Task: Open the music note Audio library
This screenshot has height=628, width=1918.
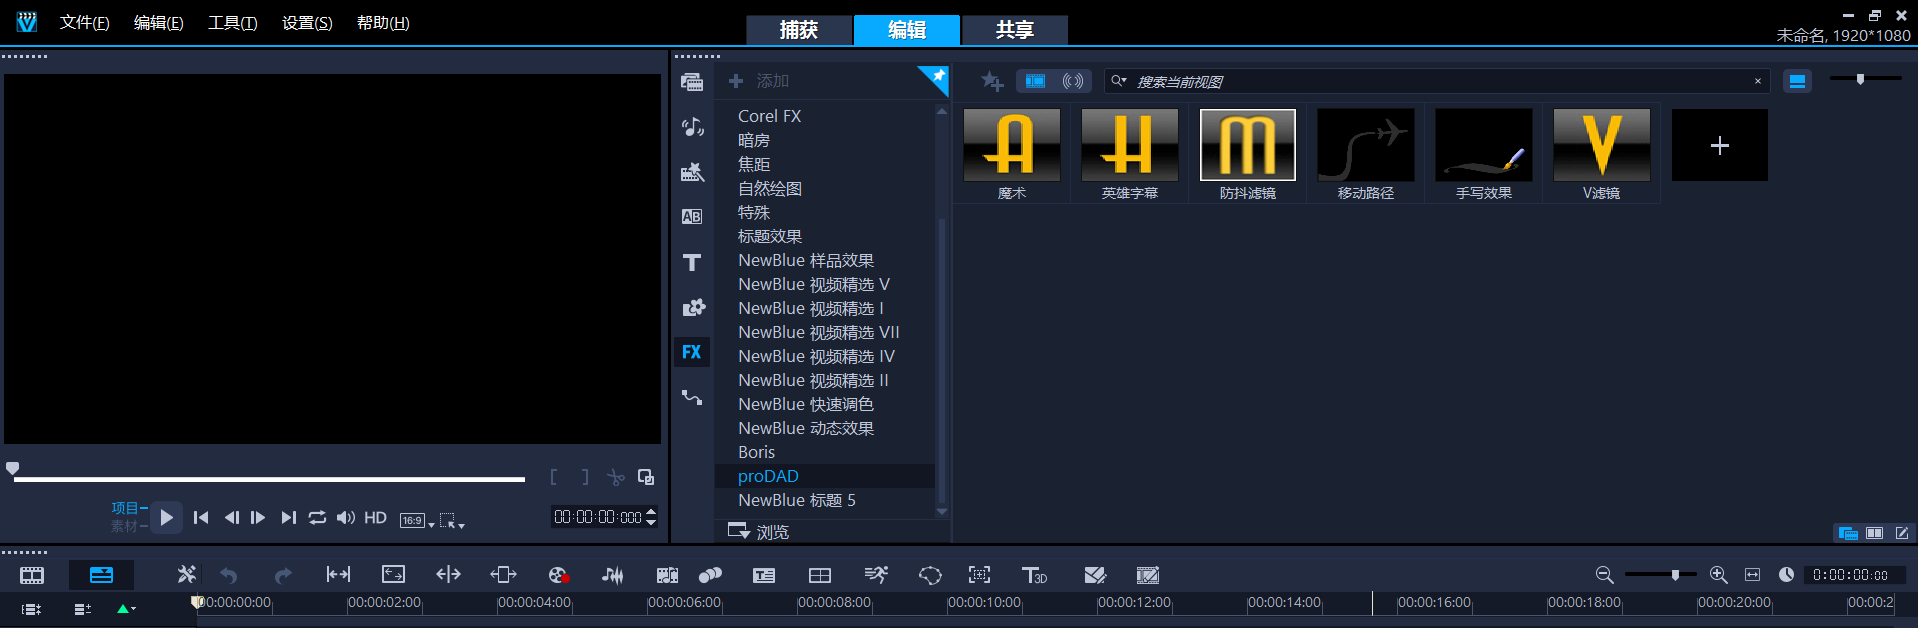Action: [691, 127]
